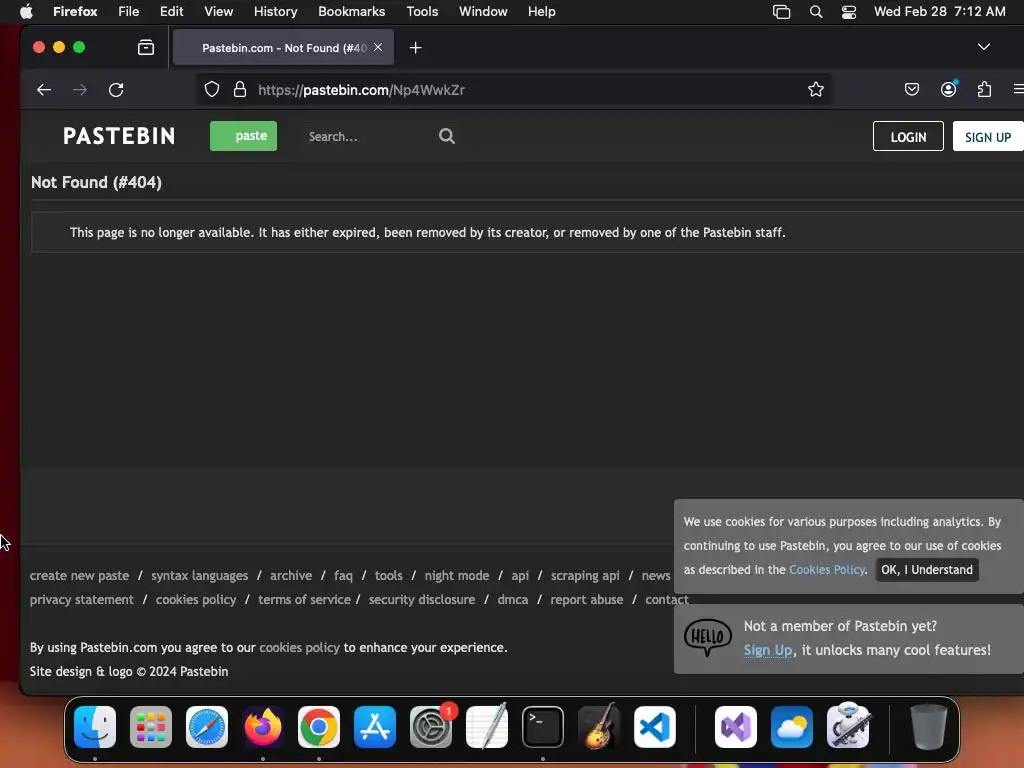The height and width of the screenshot is (768, 1024).
Task: Open the Bookmarks menu
Action: (x=351, y=11)
